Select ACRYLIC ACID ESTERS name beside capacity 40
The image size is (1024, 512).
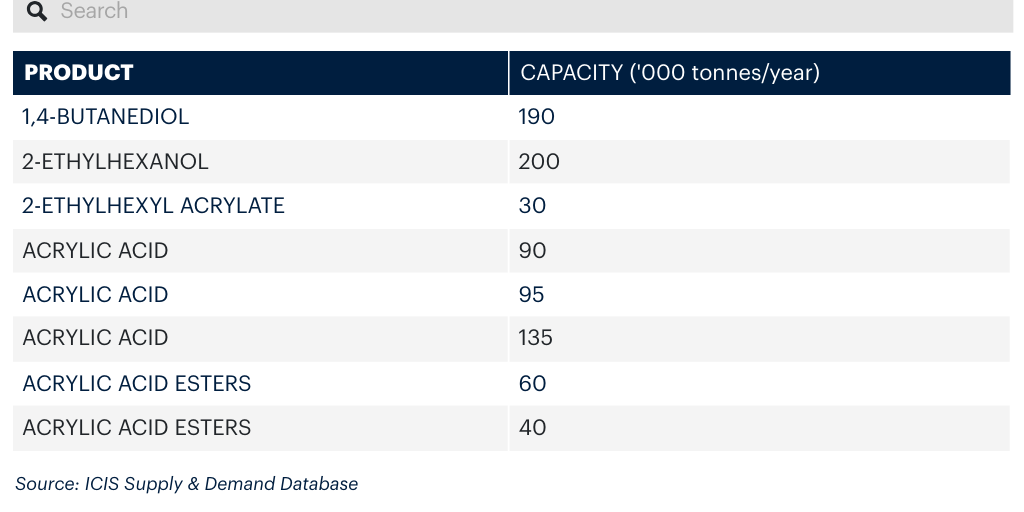(x=136, y=428)
